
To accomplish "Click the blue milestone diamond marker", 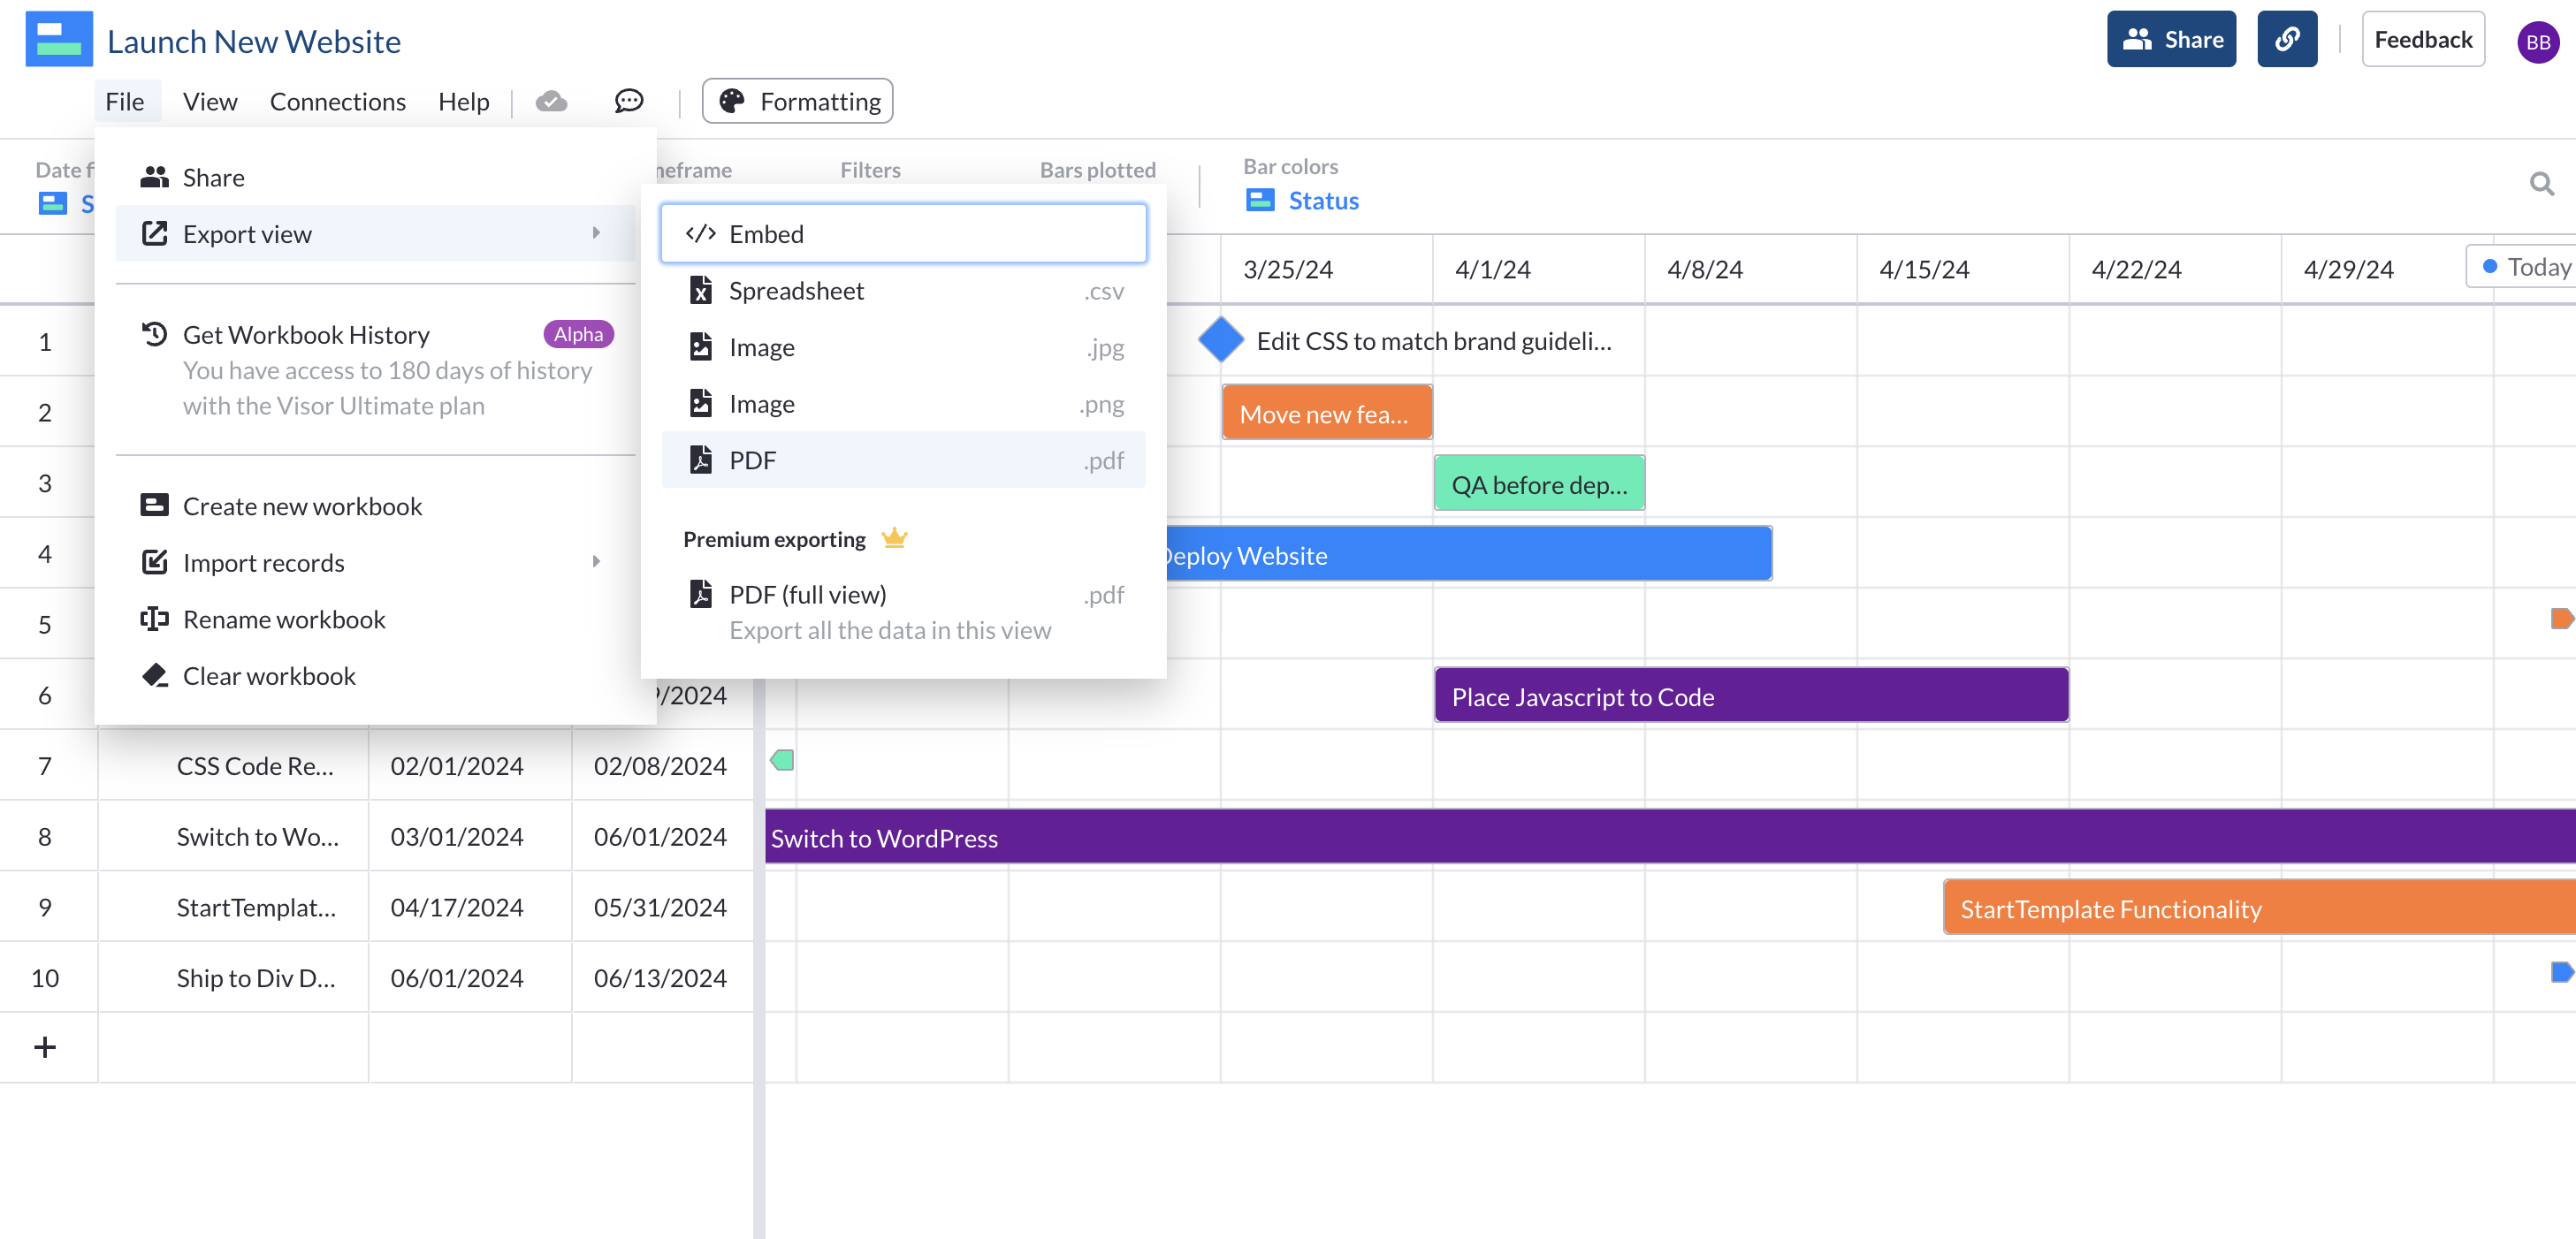I will (1220, 340).
